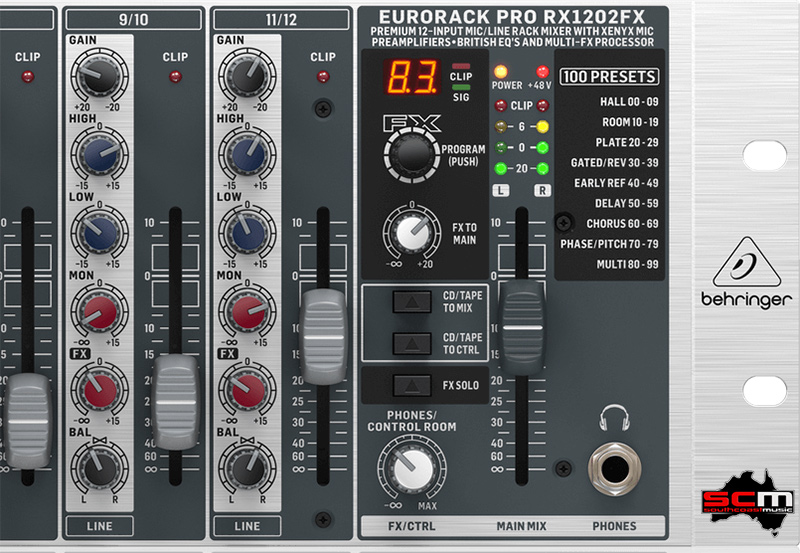Click the DELAY 50-59 preset entry
This screenshot has width=800, height=553.
627,204
